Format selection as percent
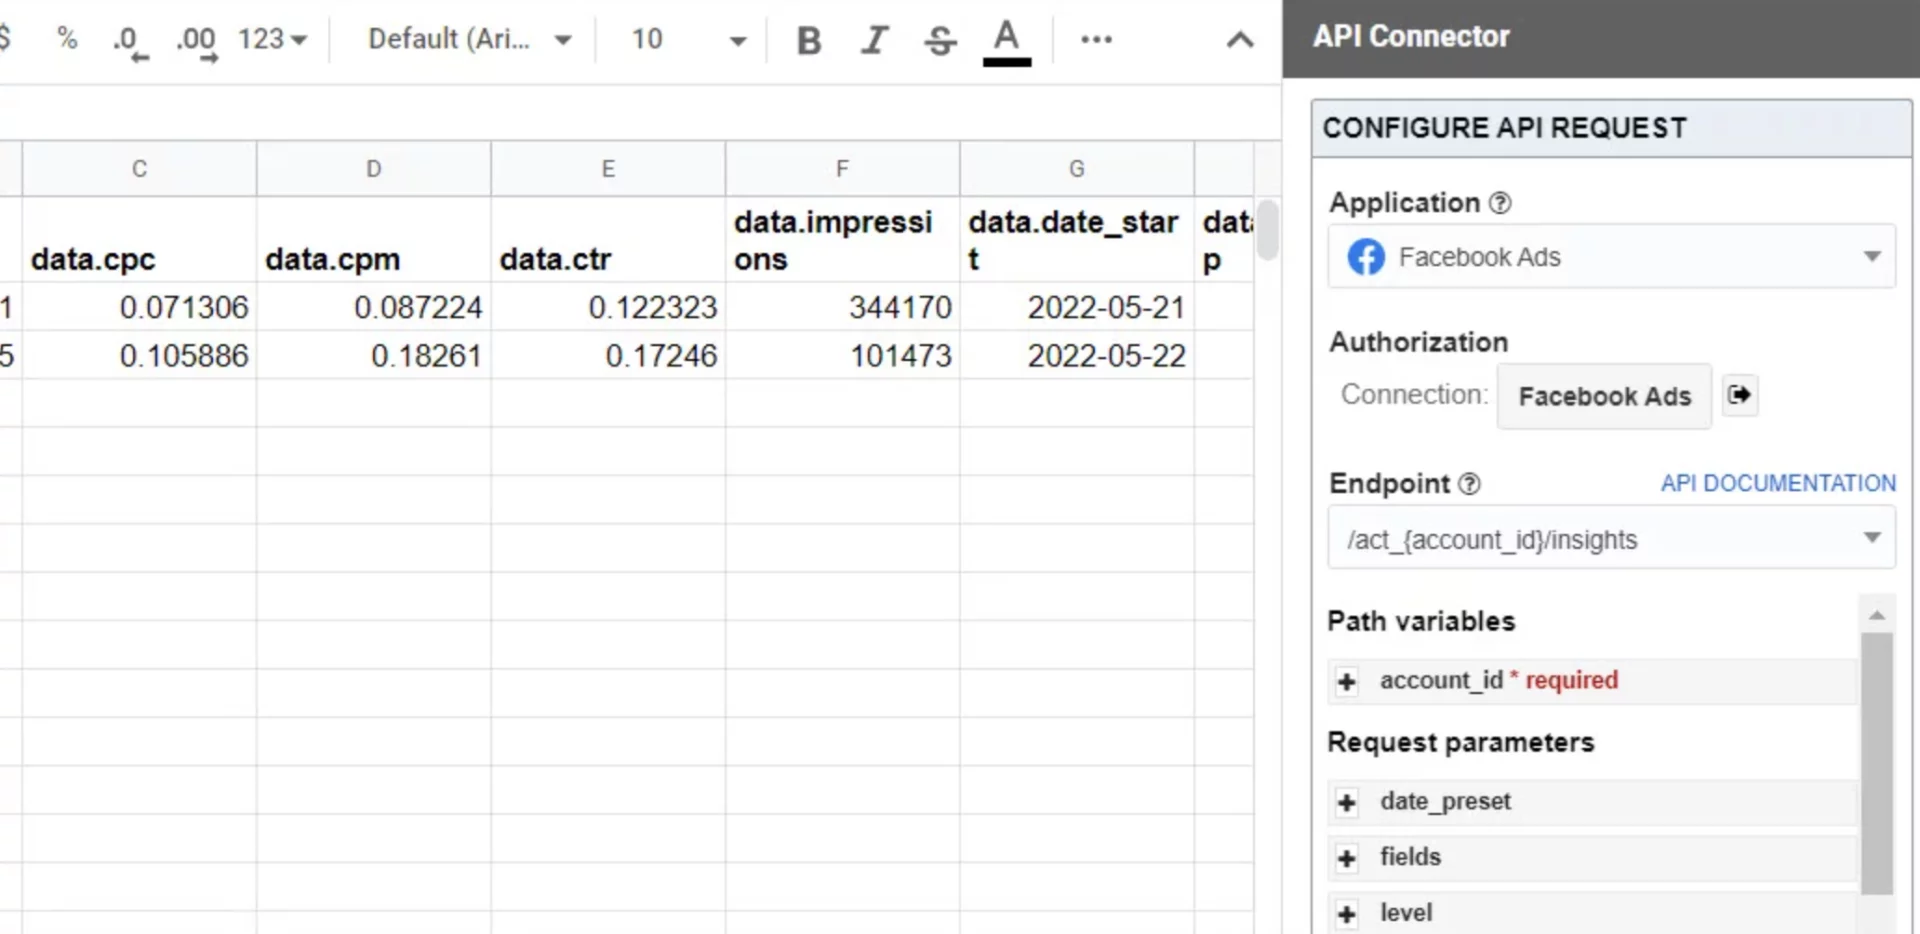 [x=67, y=38]
